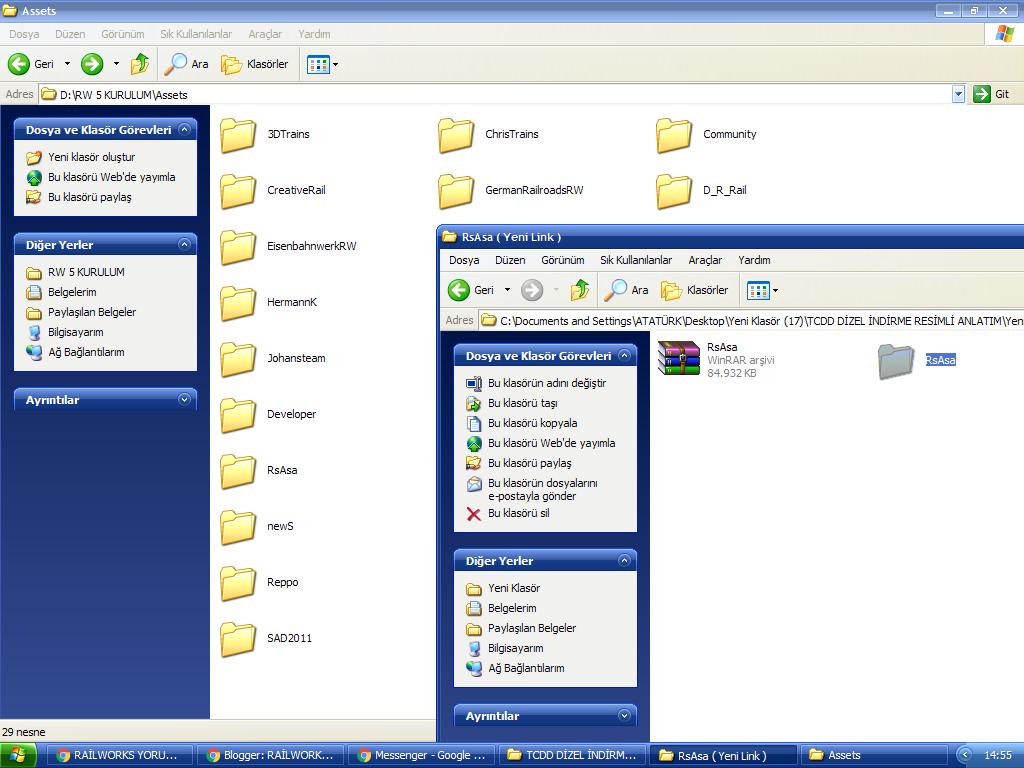
Task: Collapse Diğer Yerler panel in Assets window
Action: pos(184,245)
